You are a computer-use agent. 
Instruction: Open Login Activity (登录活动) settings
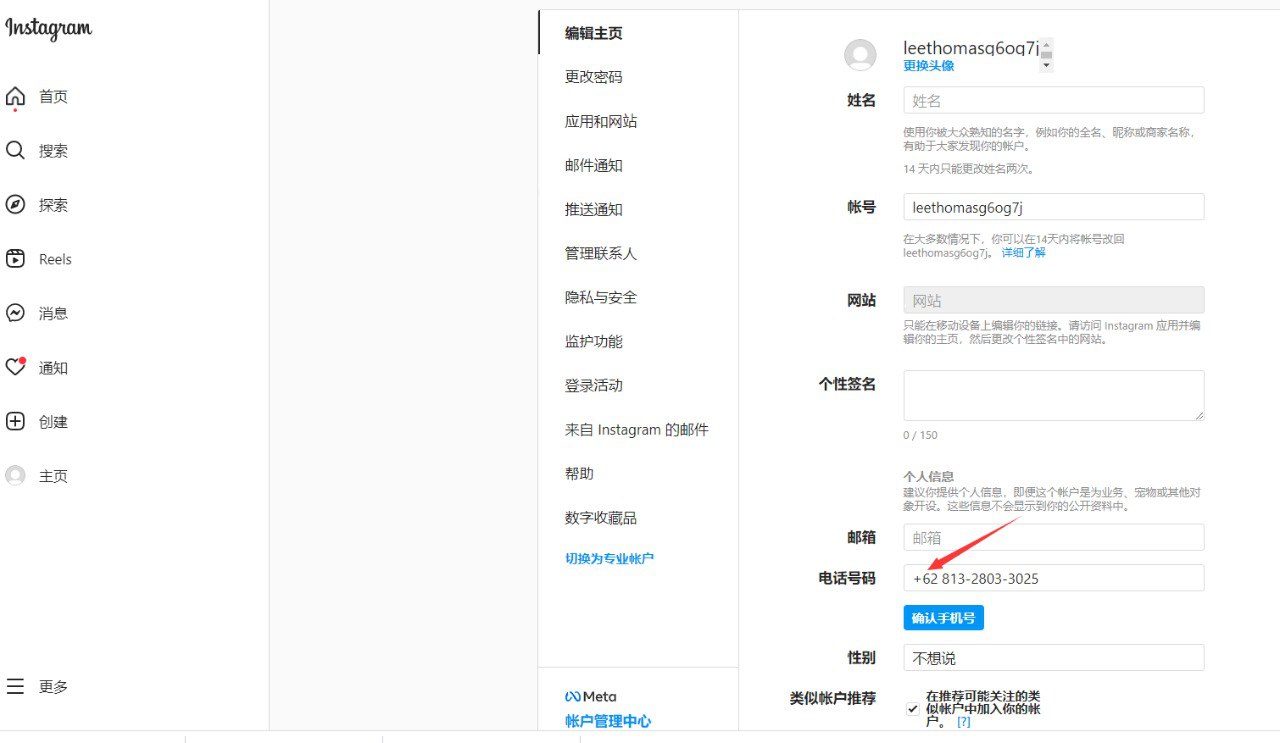593,385
